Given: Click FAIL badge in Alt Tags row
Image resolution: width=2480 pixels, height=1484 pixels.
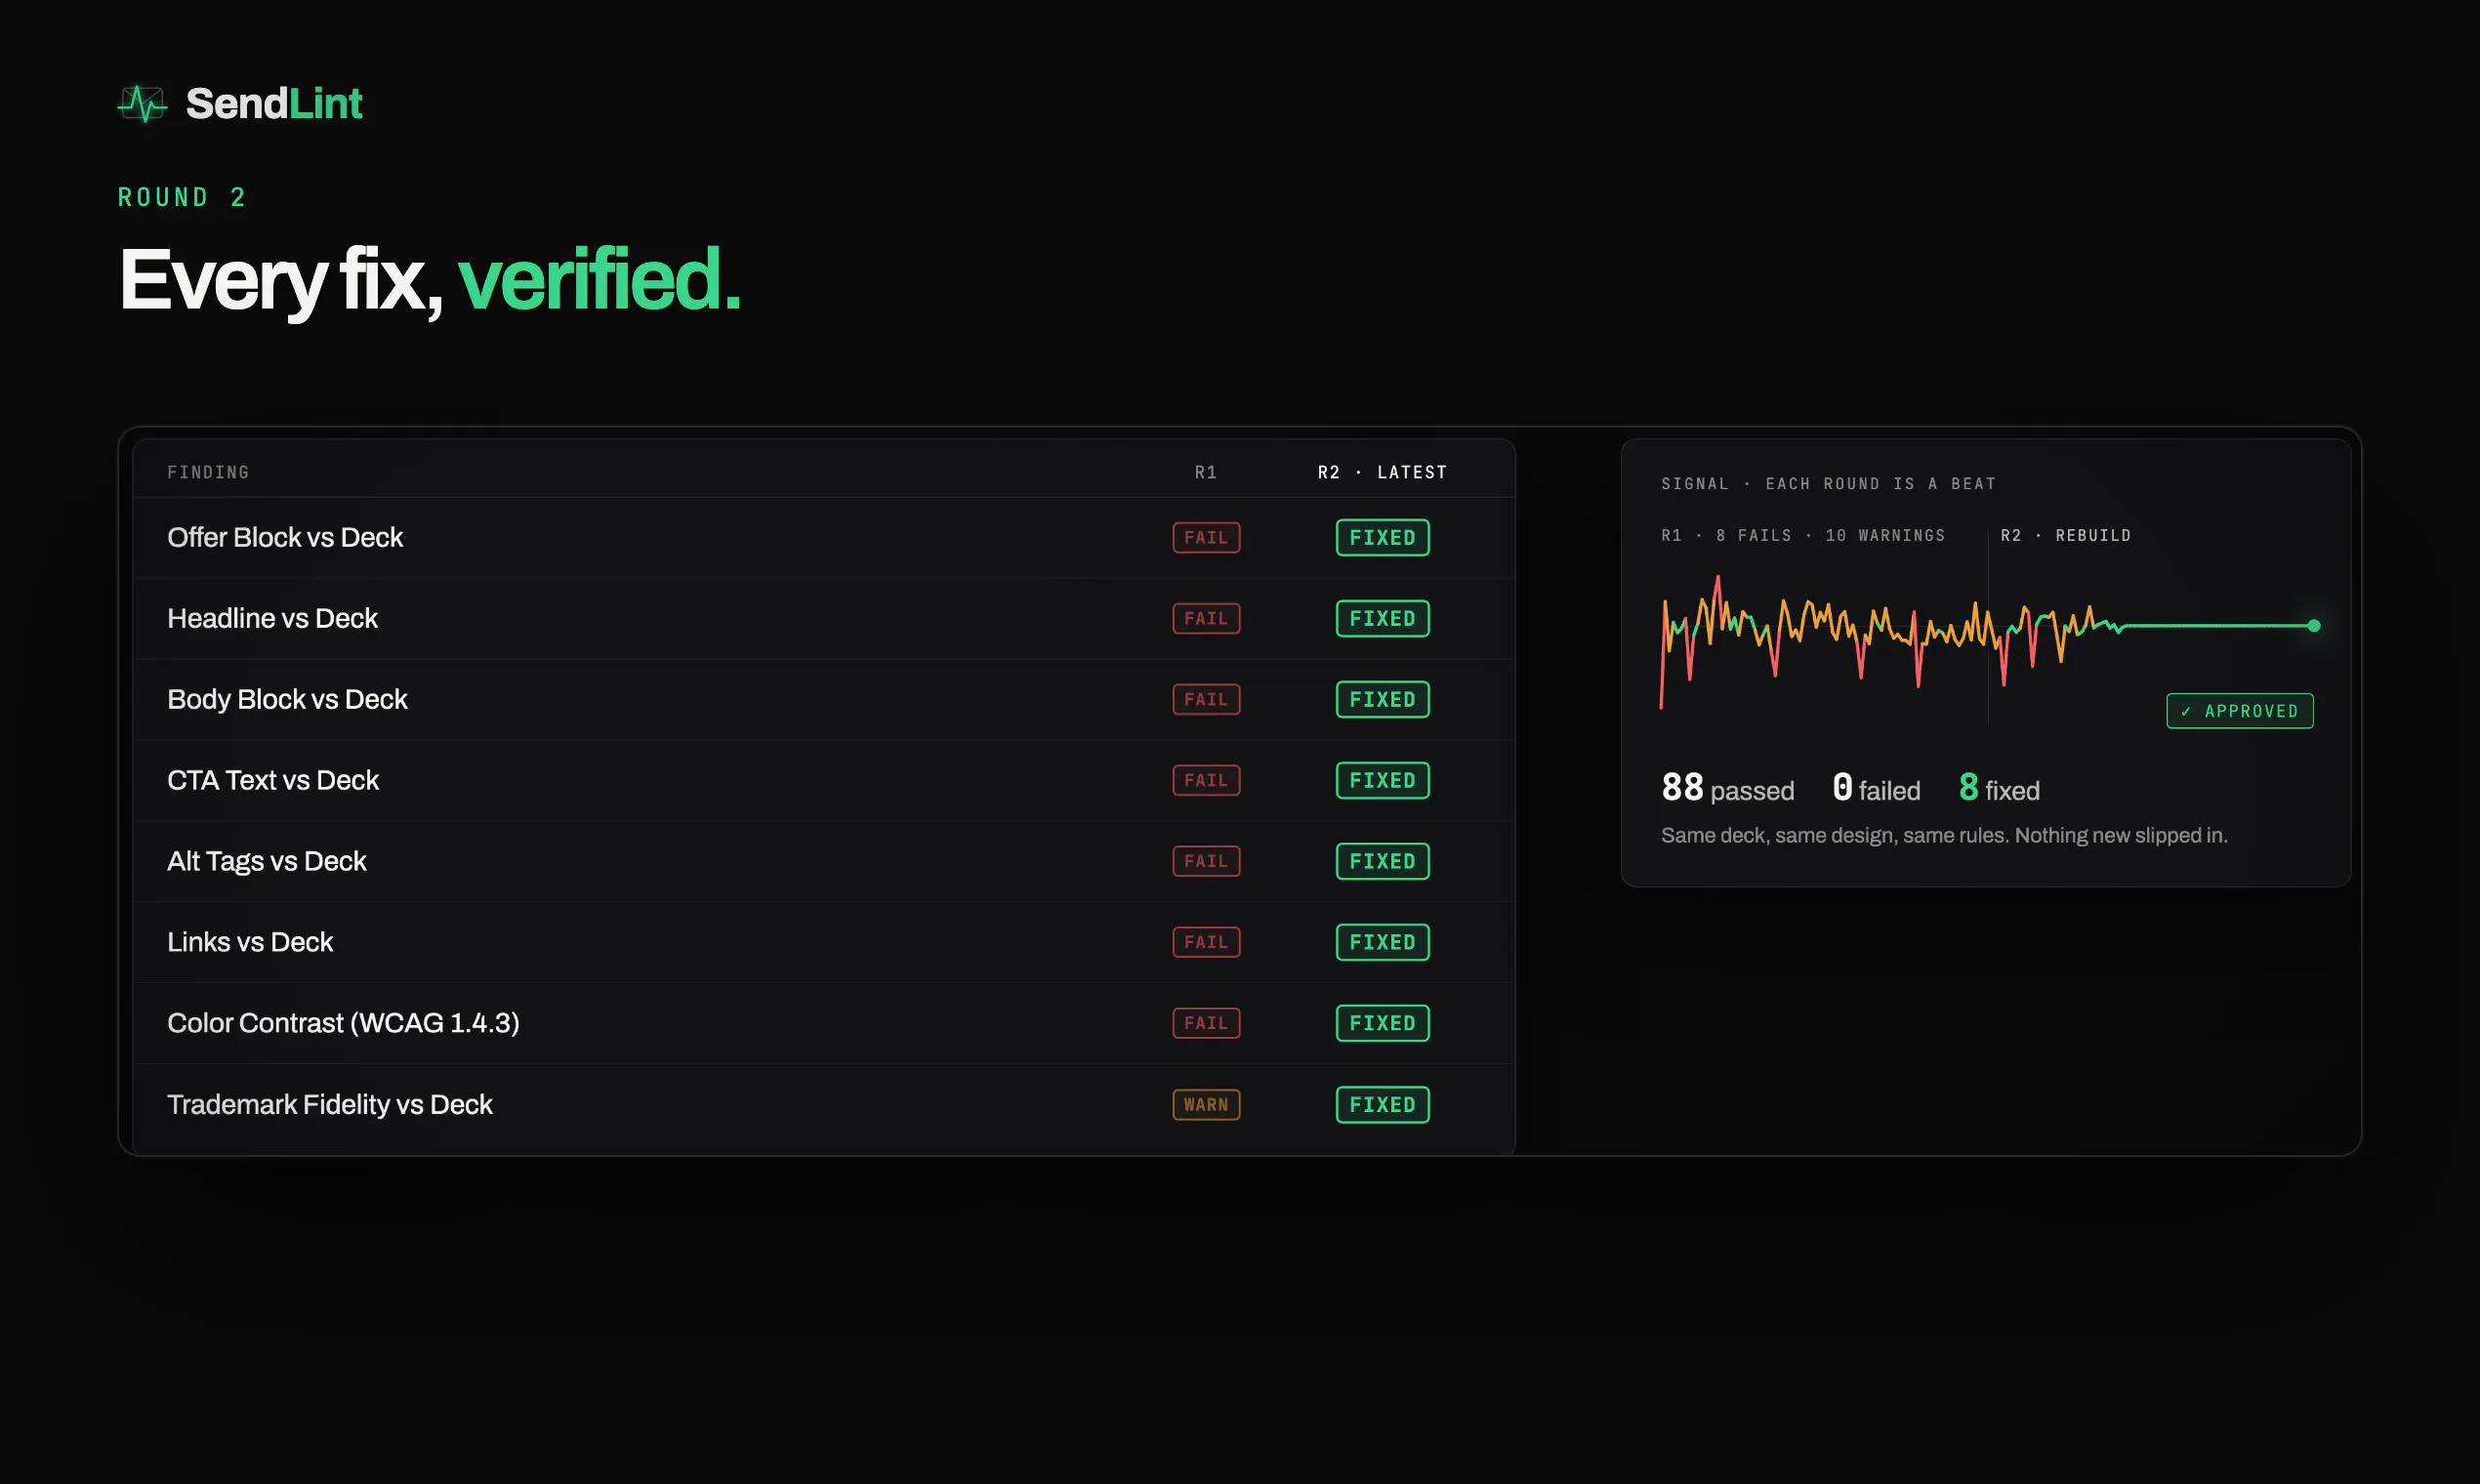Looking at the screenshot, I should coord(1206,862).
